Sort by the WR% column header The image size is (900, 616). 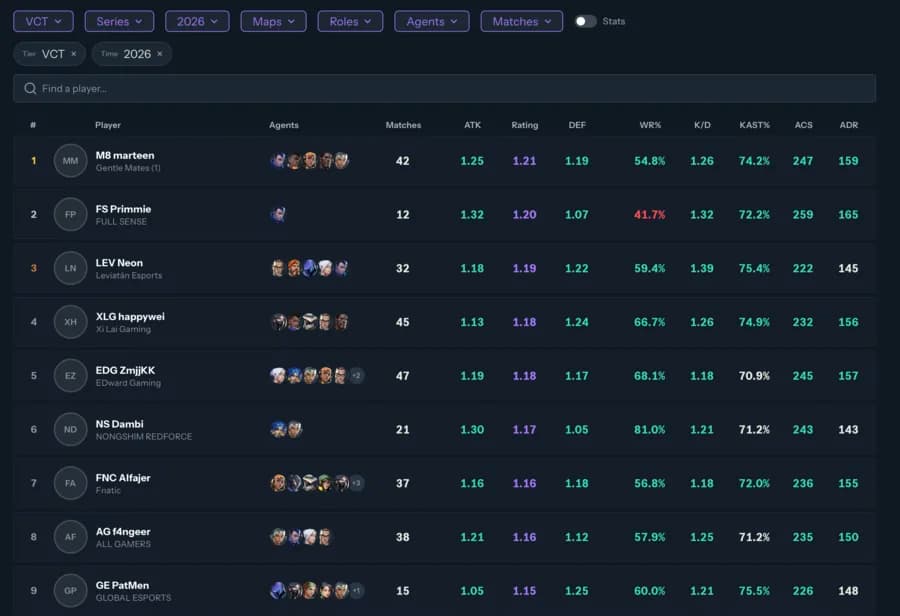[x=650, y=125]
